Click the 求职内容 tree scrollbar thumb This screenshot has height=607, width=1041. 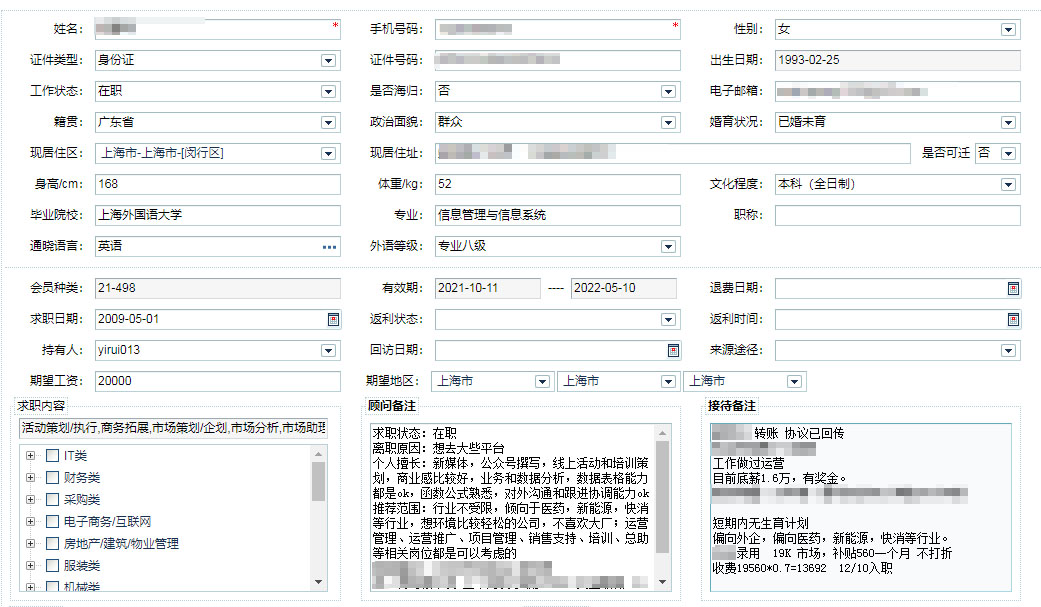coord(319,482)
